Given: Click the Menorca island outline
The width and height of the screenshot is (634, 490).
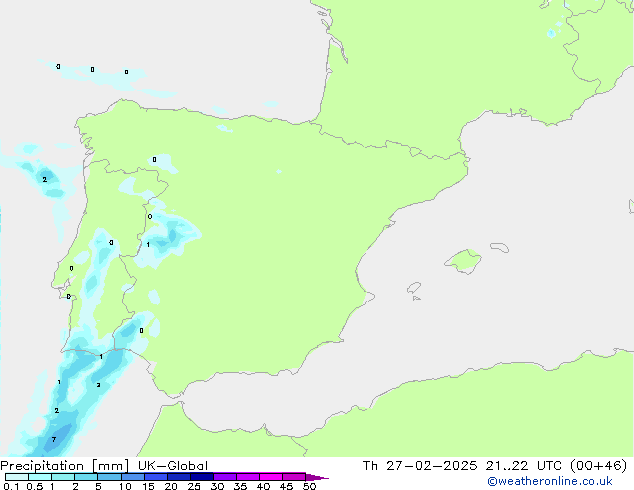Looking at the screenshot, I should tap(499, 247).
